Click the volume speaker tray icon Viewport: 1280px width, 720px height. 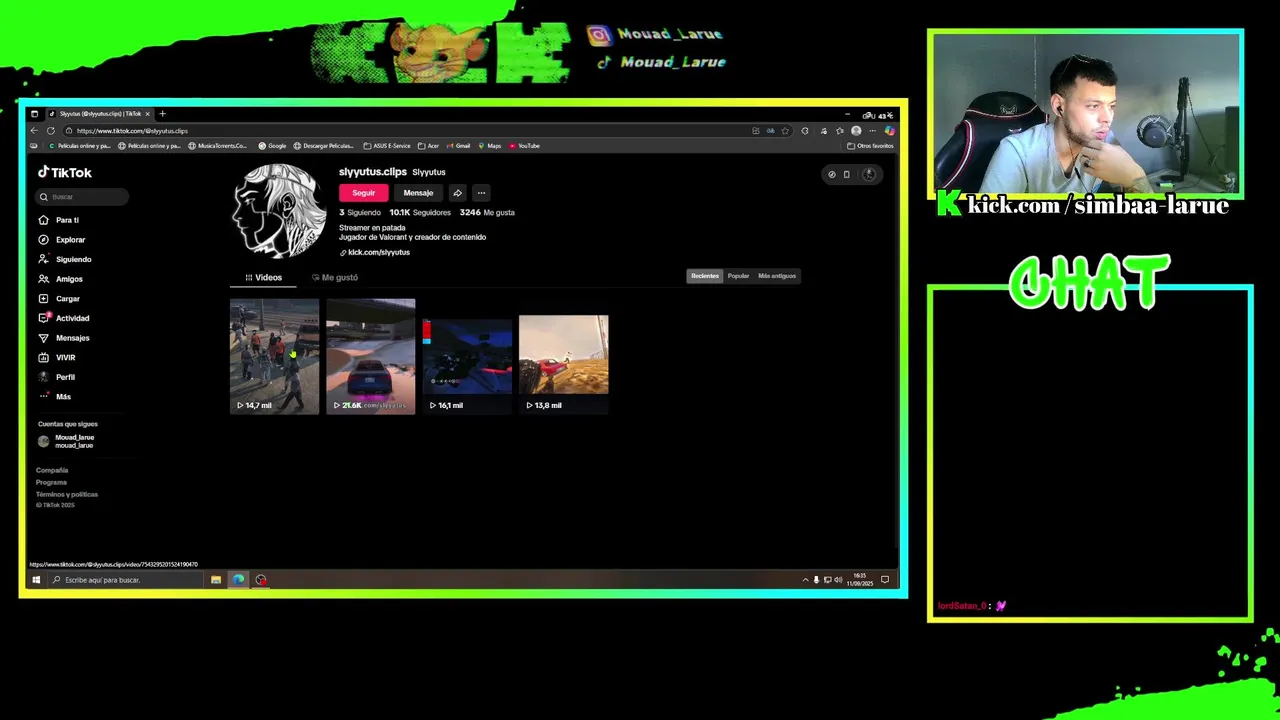(x=838, y=580)
